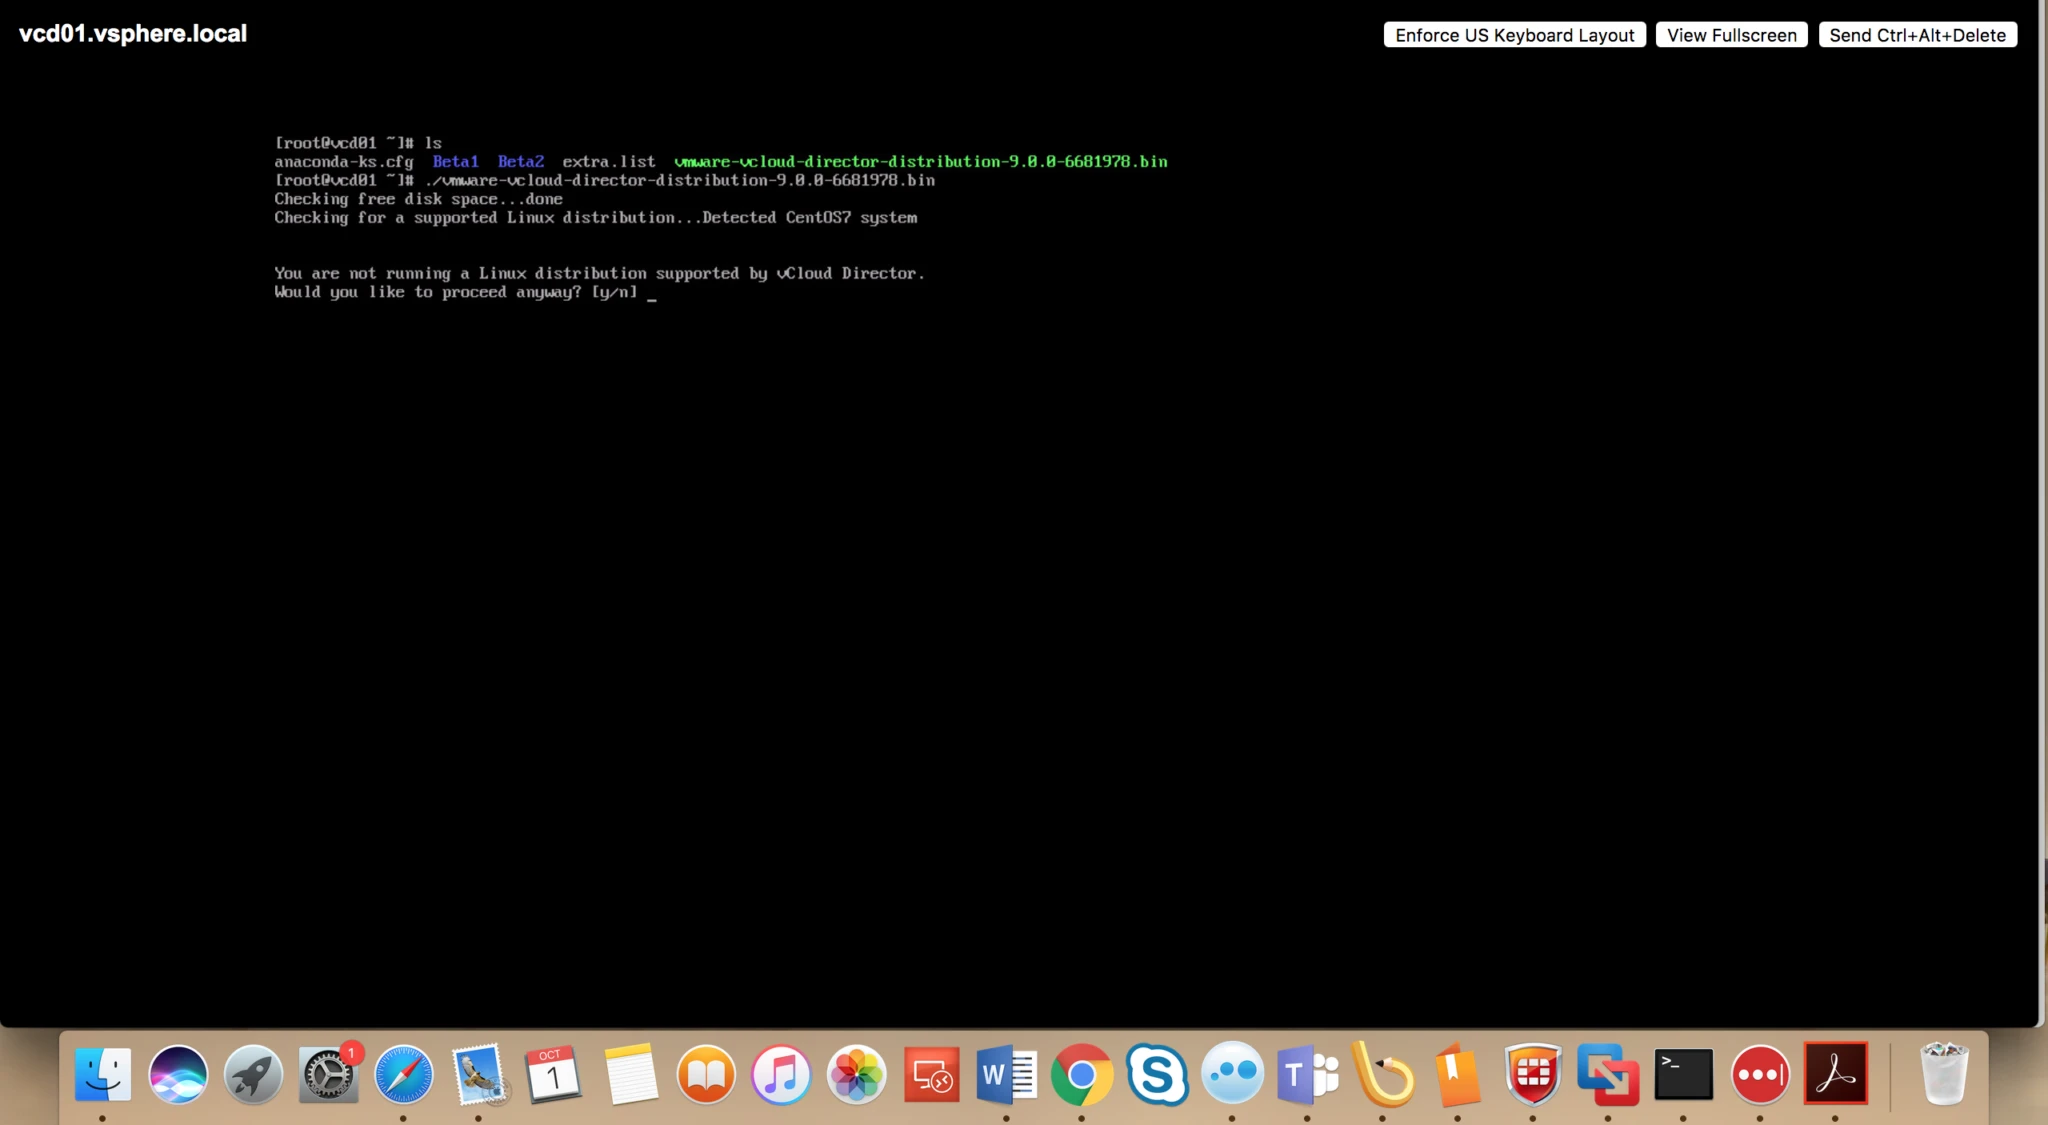Viewport: 2048px width, 1125px height.
Task: Open the Trash in dock
Action: [1944, 1075]
